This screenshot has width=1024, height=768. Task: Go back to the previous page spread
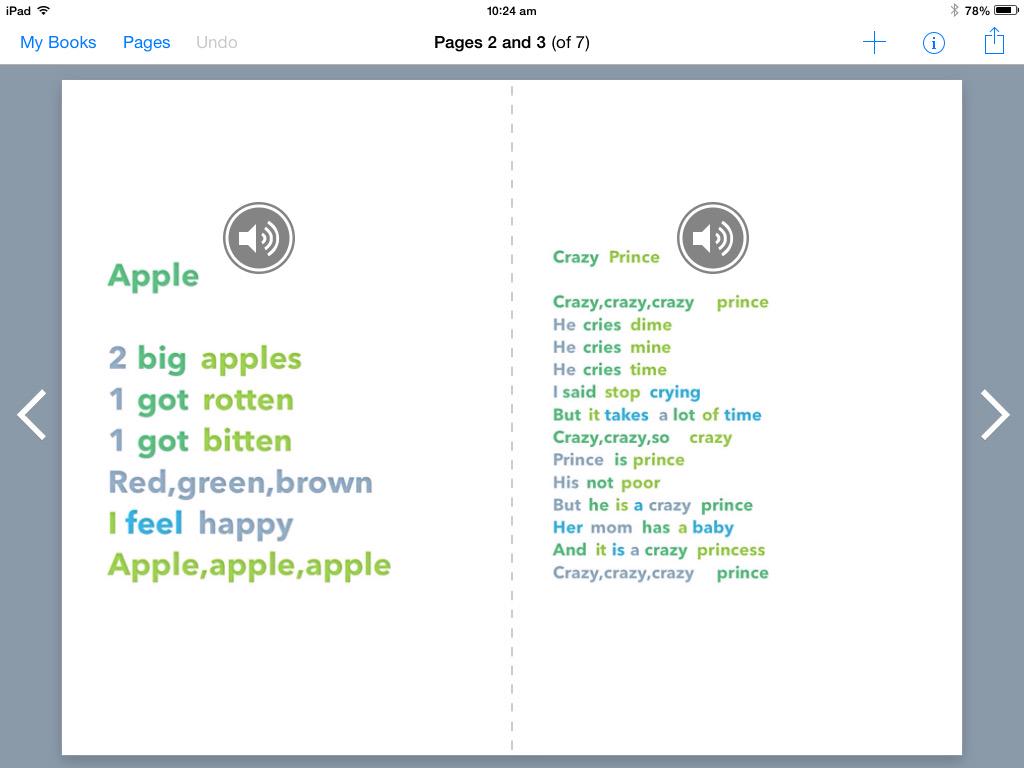coord(31,414)
